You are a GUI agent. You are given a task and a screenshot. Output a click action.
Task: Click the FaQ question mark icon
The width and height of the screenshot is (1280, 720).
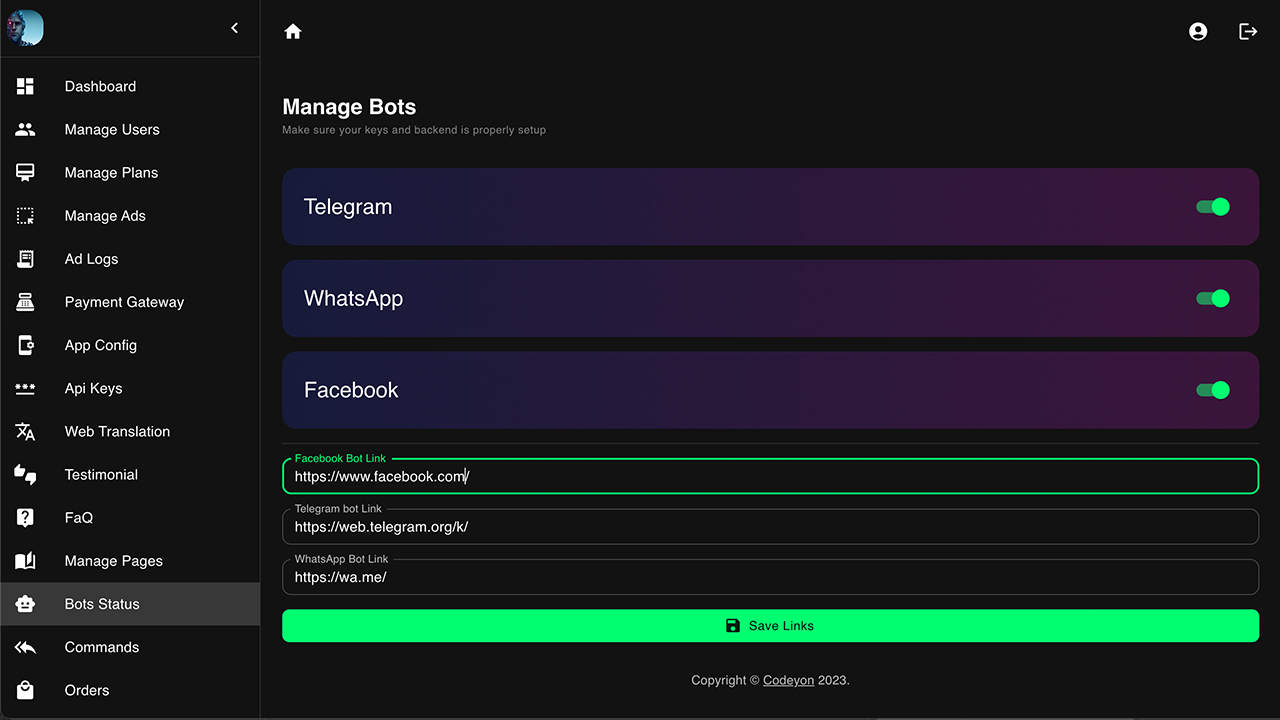[25, 517]
